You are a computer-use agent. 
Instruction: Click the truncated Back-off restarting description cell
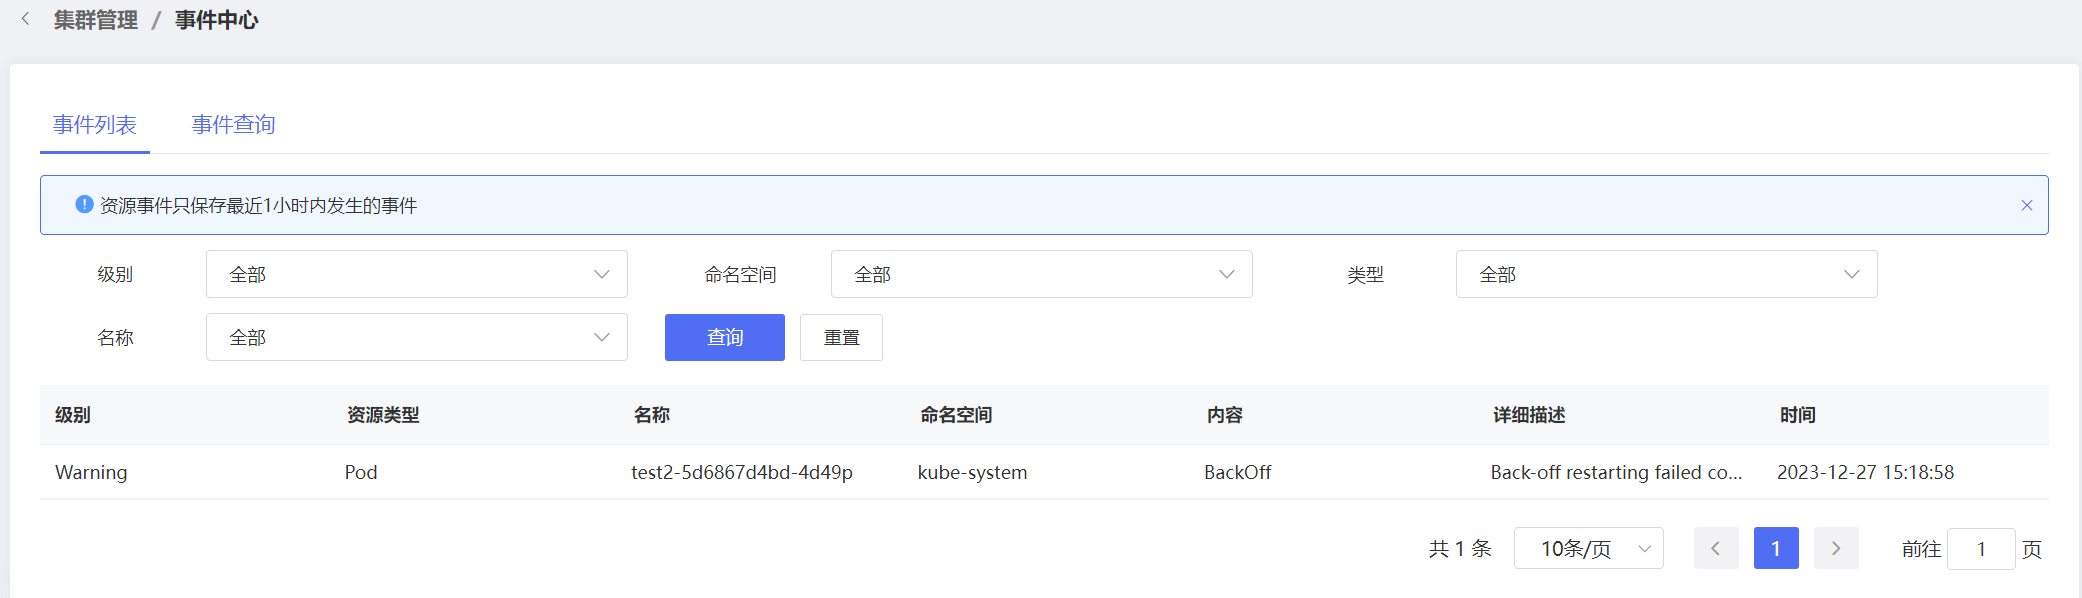coord(1615,472)
